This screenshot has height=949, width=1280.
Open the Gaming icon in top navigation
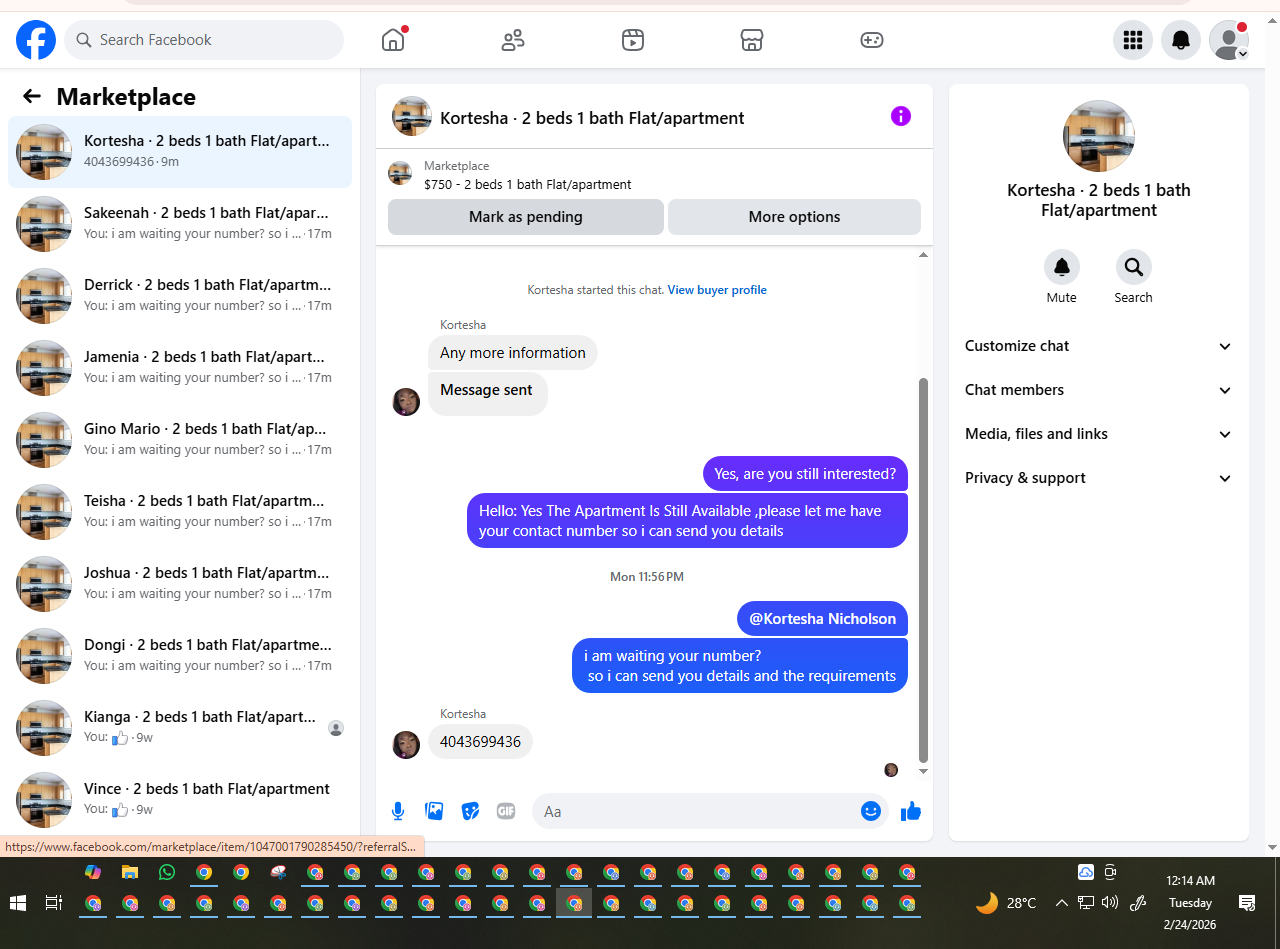(x=872, y=40)
